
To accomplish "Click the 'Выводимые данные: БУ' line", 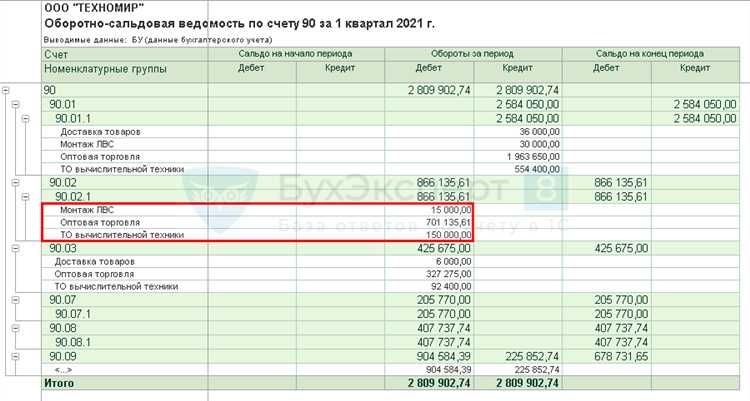I will coord(158,40).
